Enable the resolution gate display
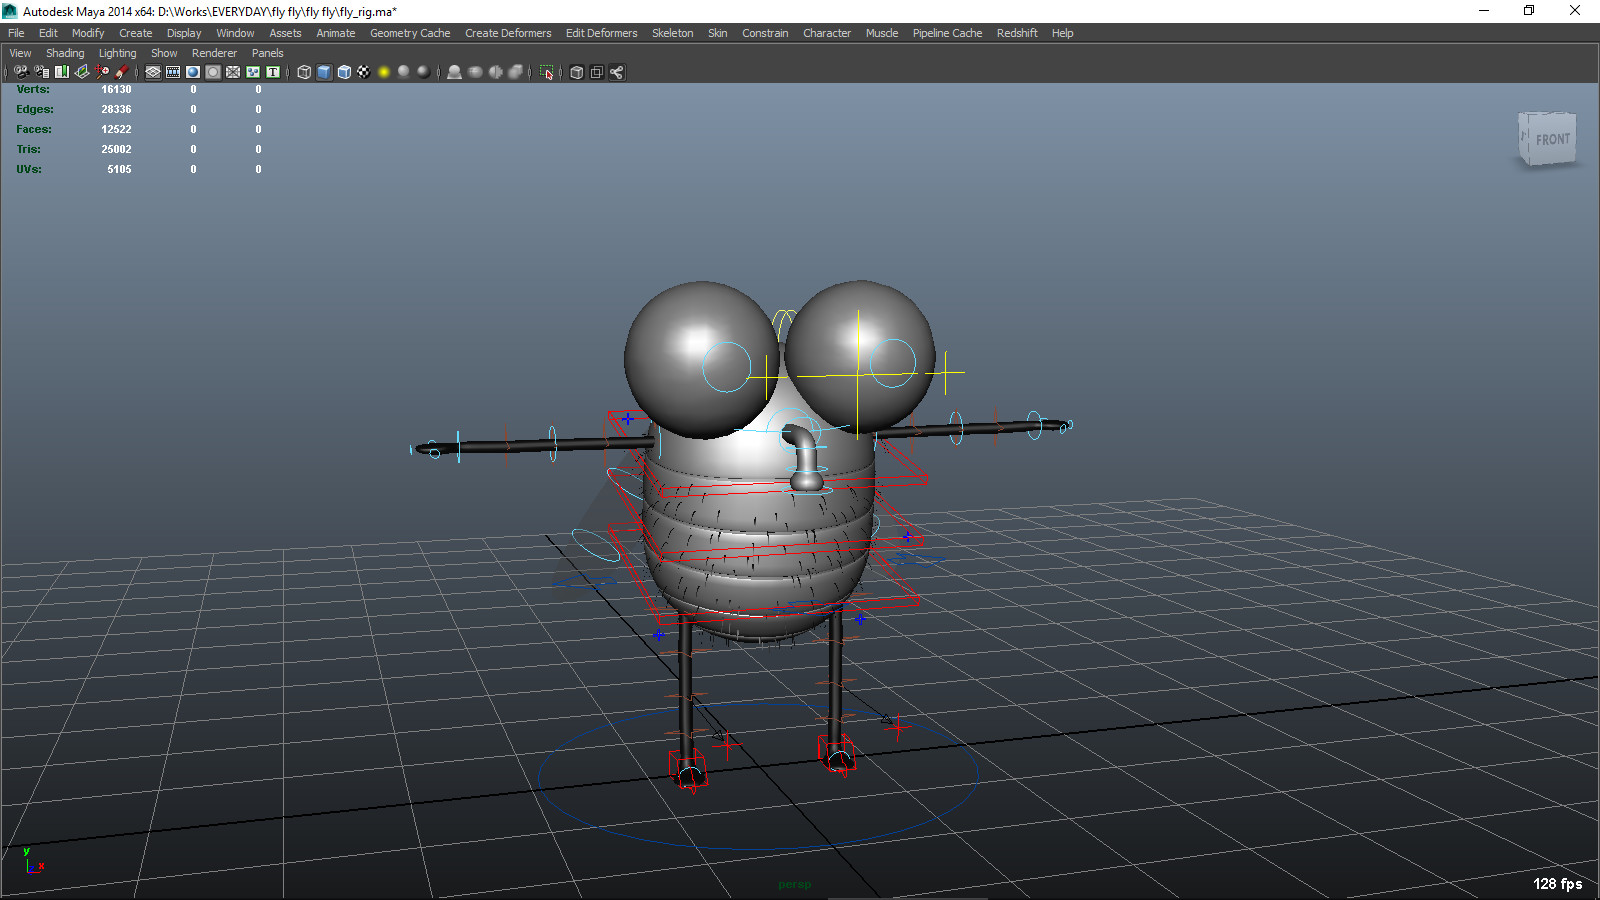 192,72
